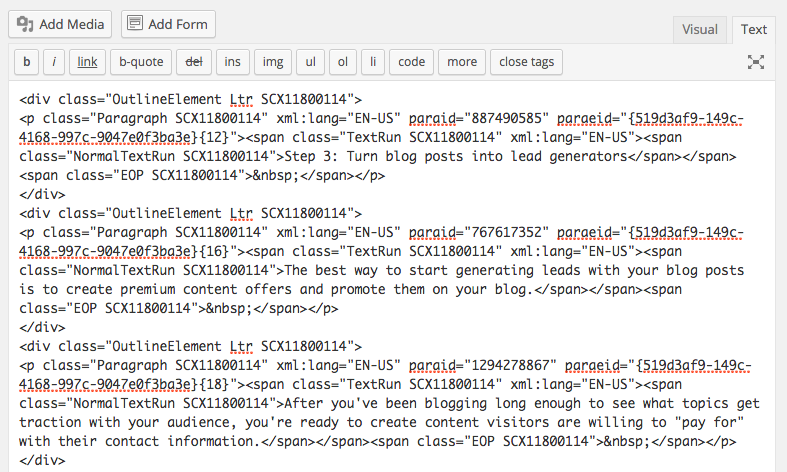Click the text 'traction with your audience'
This screenshot has width=787, height=472.
click(x=125, y=422)
